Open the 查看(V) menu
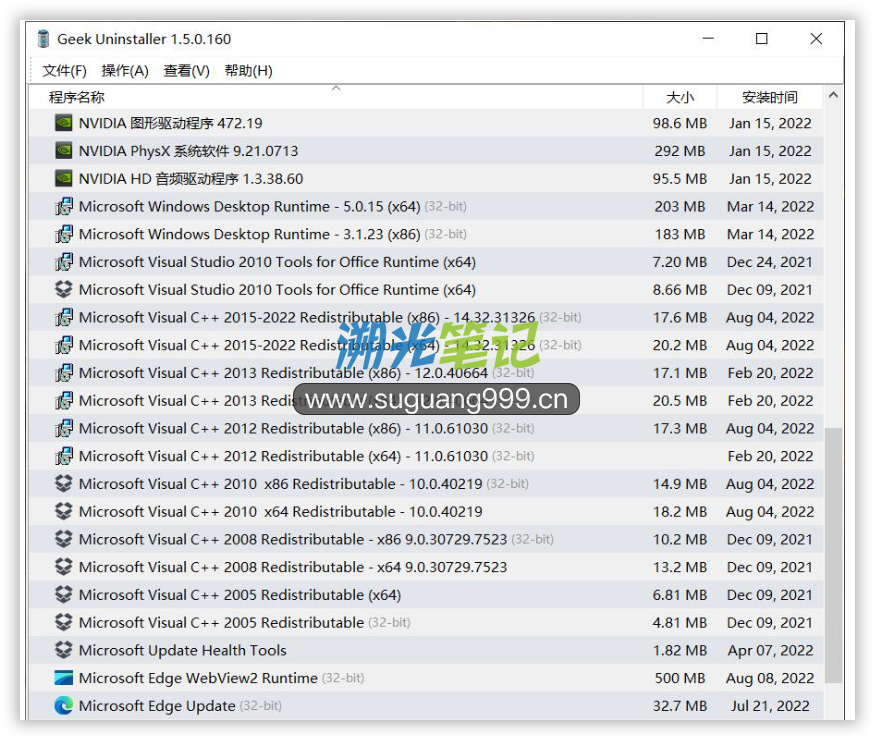The image size is (875, 740). [x=186, y=71]
